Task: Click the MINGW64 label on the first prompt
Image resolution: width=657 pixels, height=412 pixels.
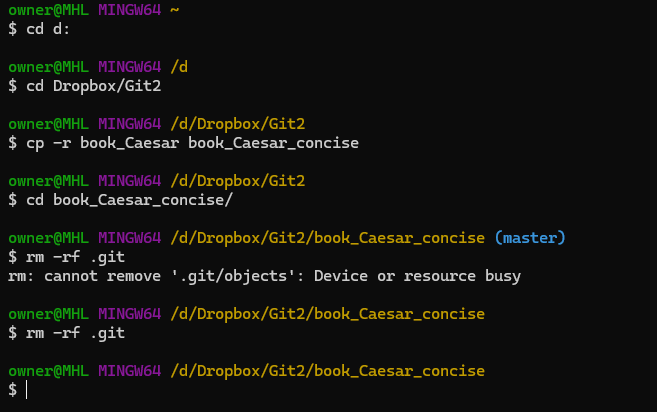Action: point(129,10)
